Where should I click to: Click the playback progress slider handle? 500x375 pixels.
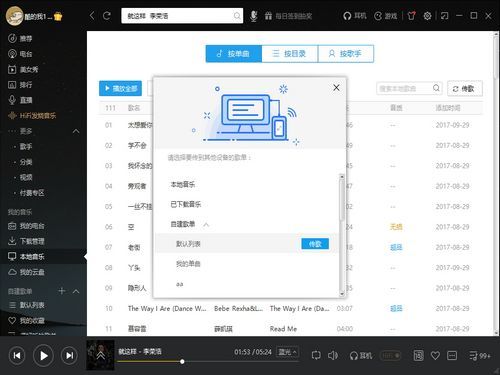(x=182, y=361)
